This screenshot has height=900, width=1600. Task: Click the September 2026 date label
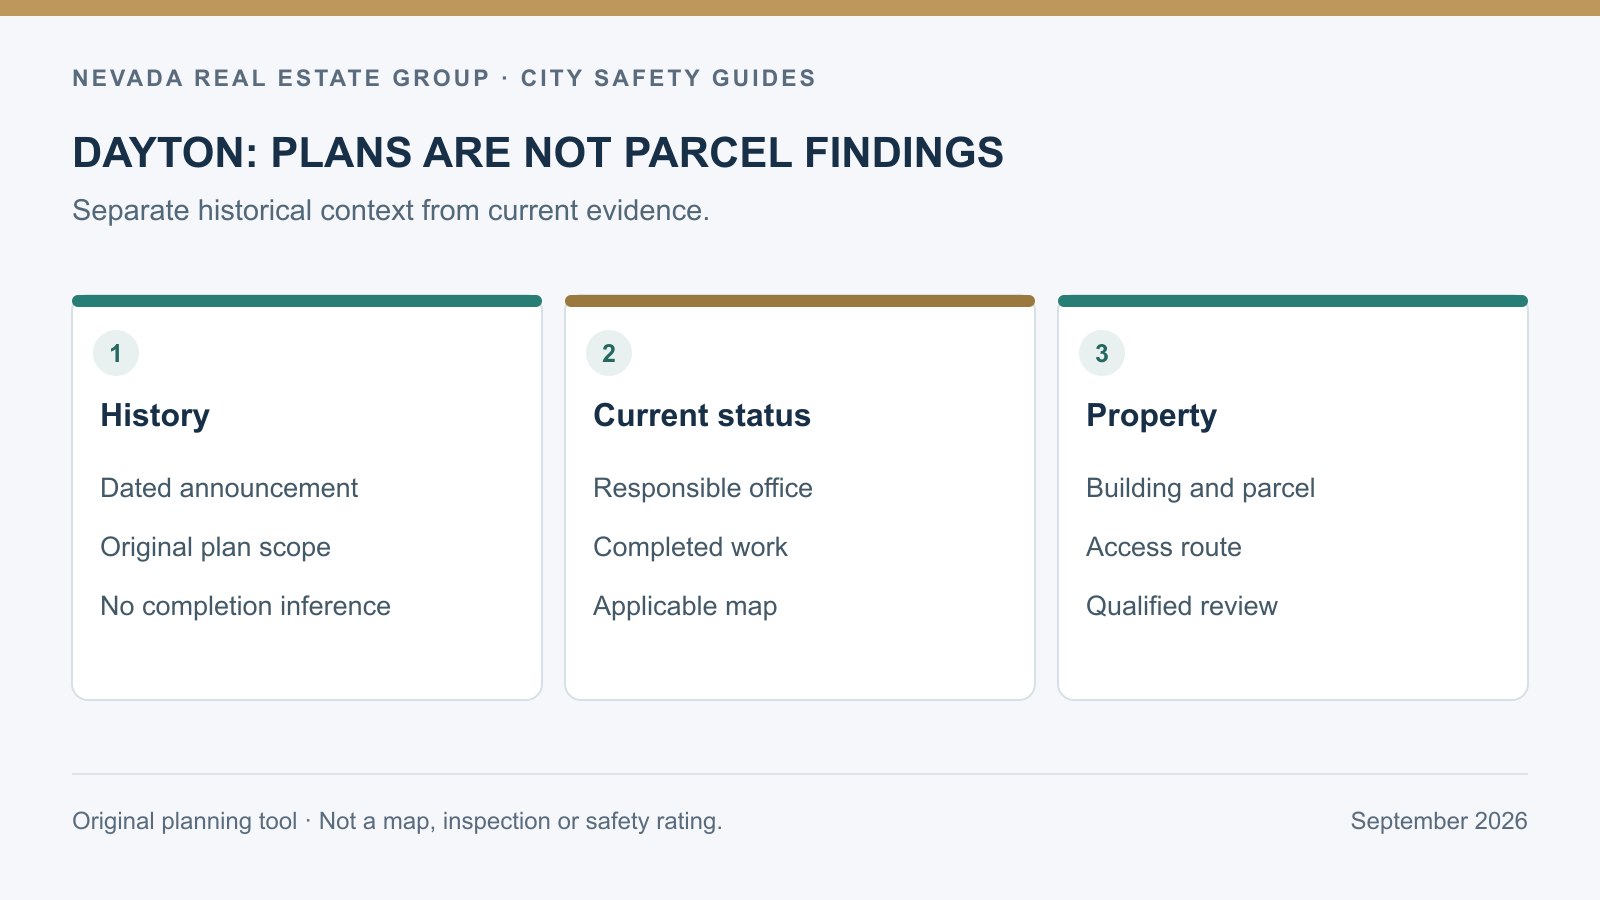tap(1439, 821)
